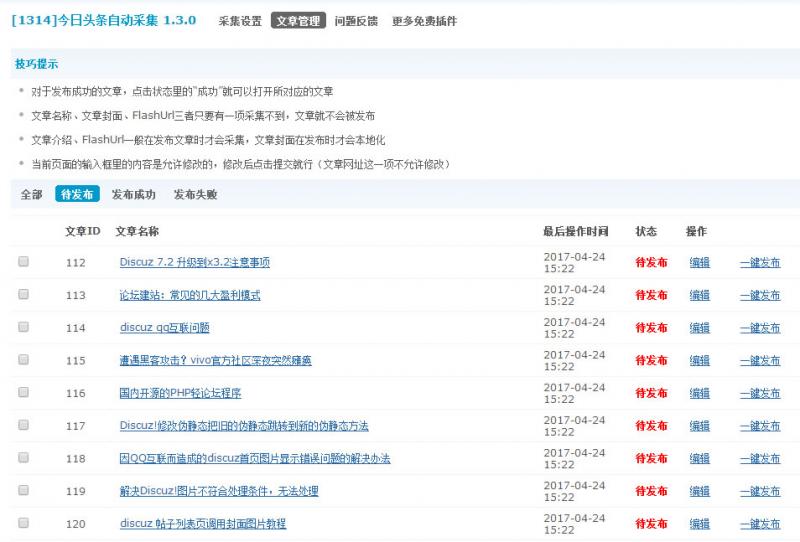800x542 pixels.
Task: Open article 'Discuz 7.2 升级到x3.2注意事项'
Action: [194, 263]
